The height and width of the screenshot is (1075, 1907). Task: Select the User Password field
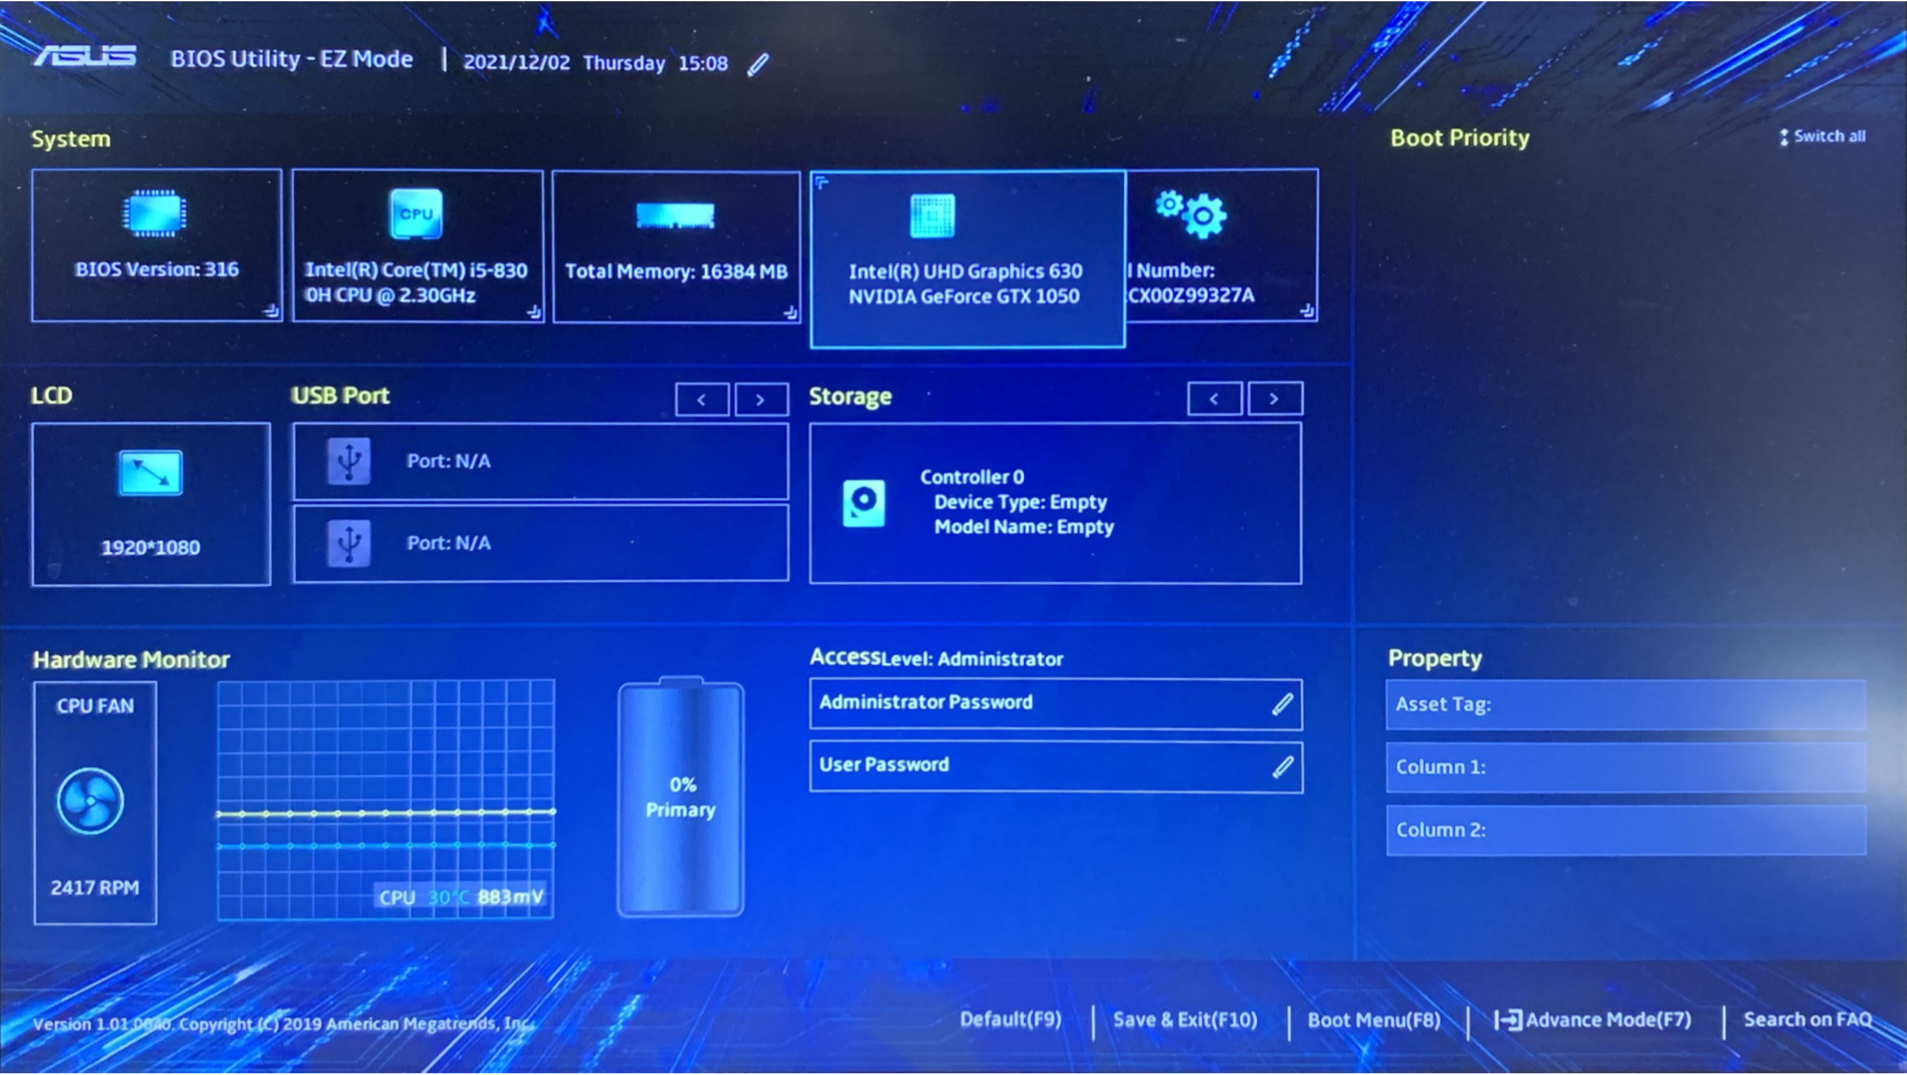tap(1056, 767)
